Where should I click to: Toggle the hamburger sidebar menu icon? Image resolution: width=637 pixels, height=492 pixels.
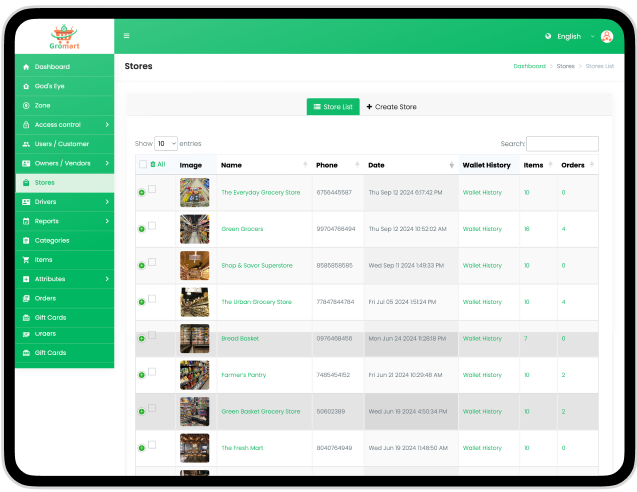pyautogui.click(x=127, y=36)
